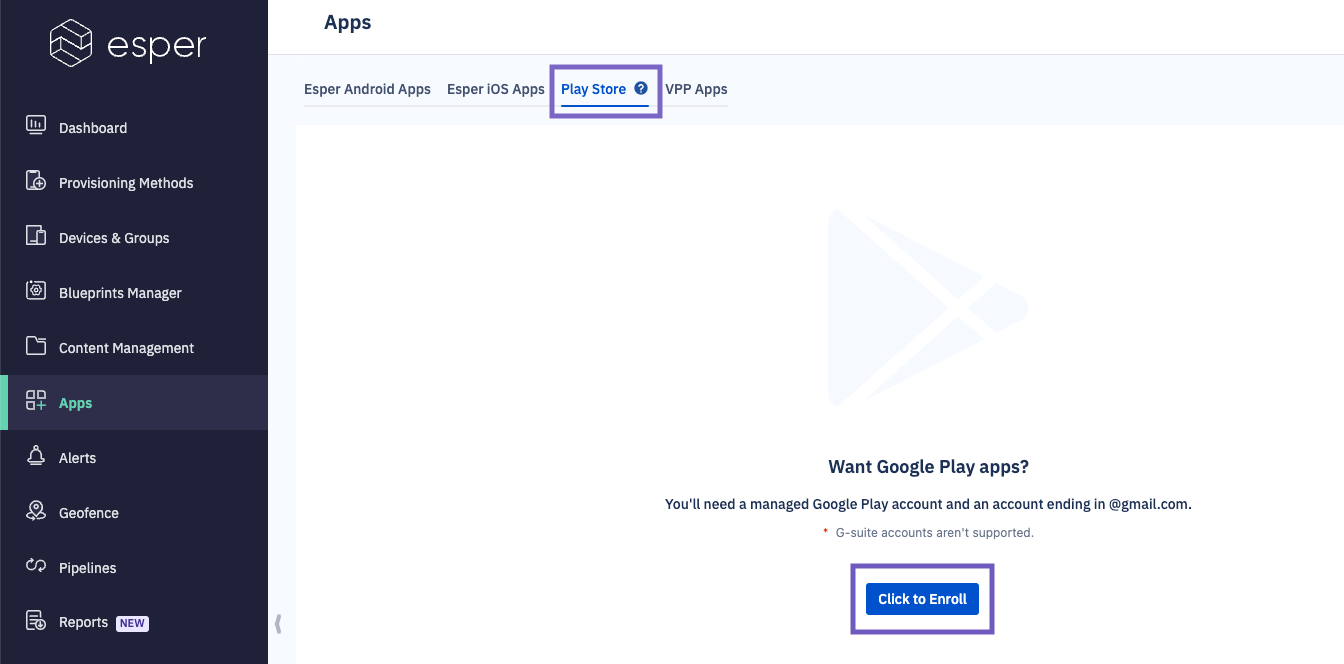1344x664 pixels.
Task: Select the Alerts bell icon
Action: (x=35, y=457)
